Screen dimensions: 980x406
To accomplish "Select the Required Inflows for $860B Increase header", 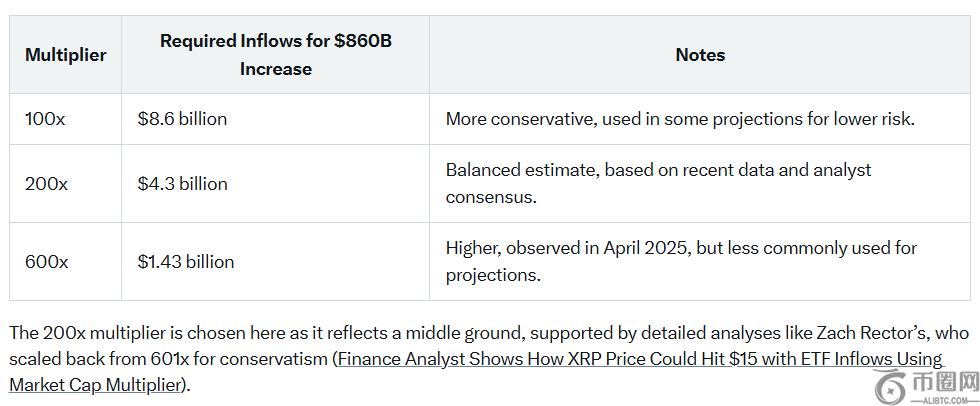I will (x=276, y=55).
